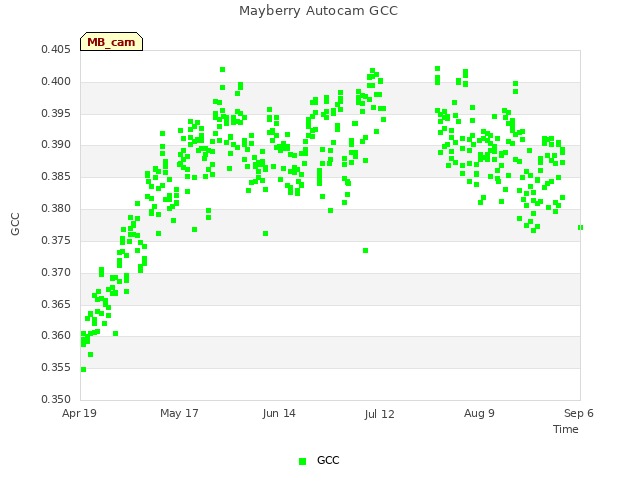This screenshot has width=640, height=480.
Task: Select the GCC legend label
Action: [x=328, y=460]
